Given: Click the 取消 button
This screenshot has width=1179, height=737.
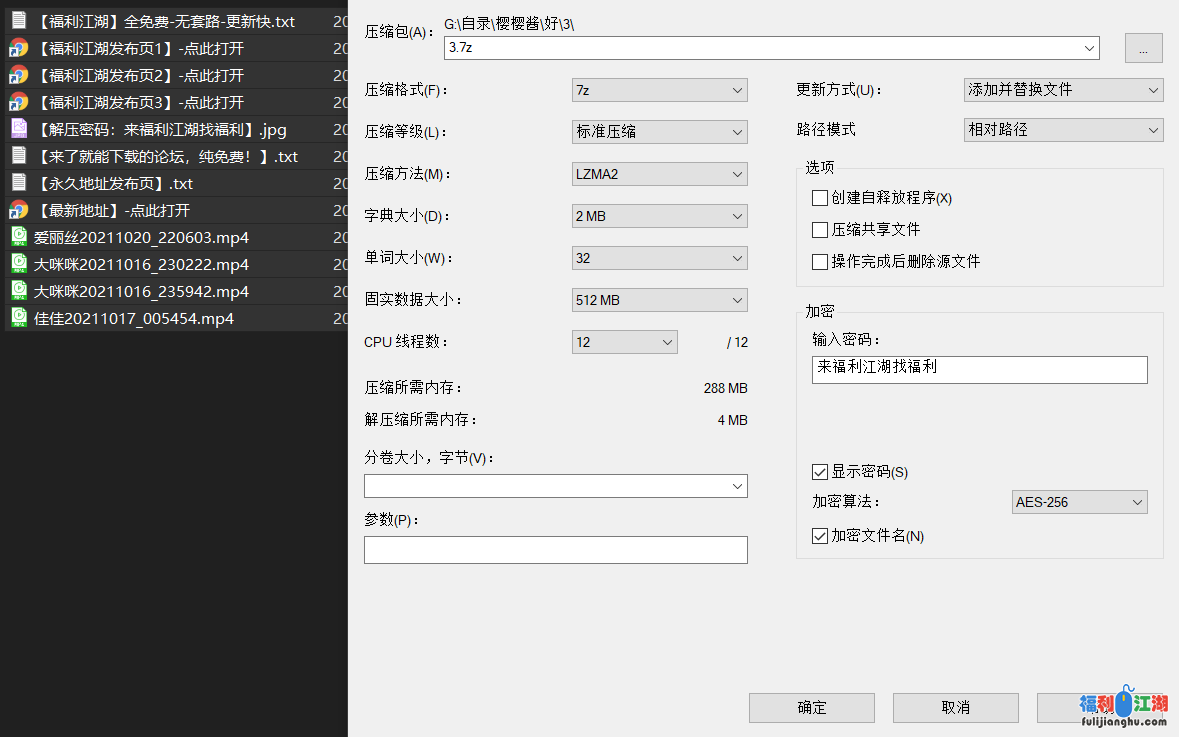Looking at the screenshot, I should (955, 708).
